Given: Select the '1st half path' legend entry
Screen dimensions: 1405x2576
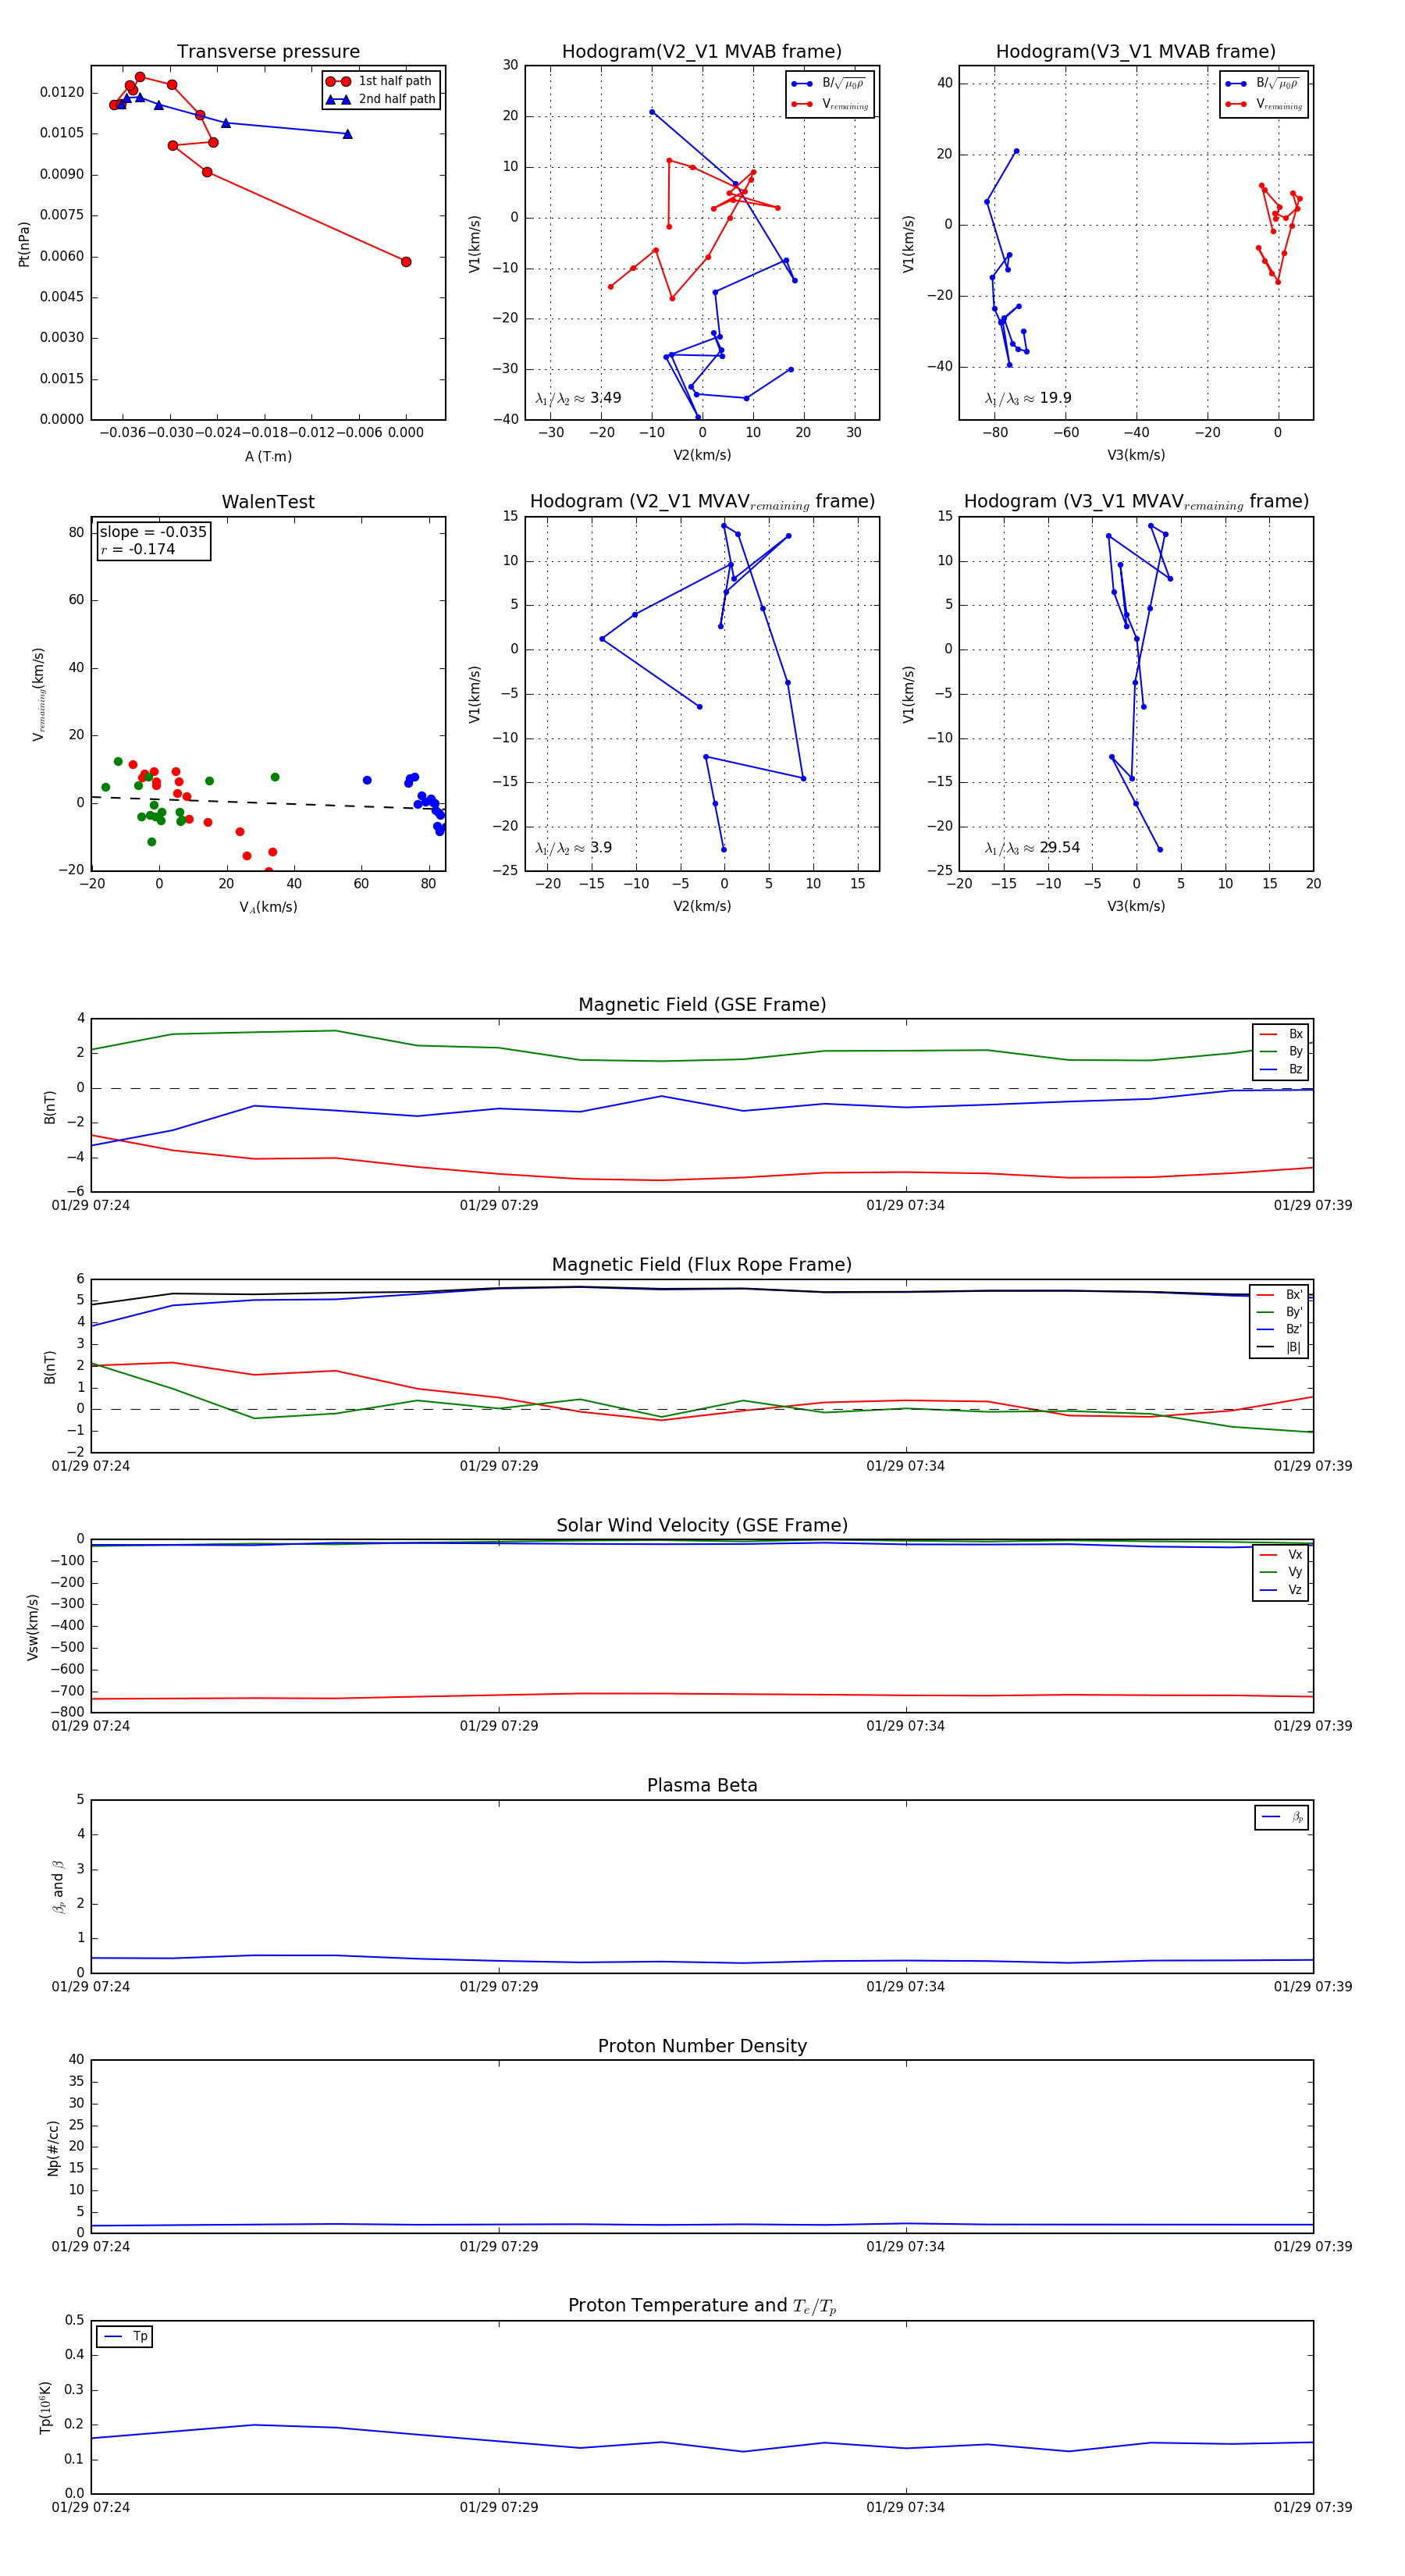Looking at the screenshot, I should point(381,81).
